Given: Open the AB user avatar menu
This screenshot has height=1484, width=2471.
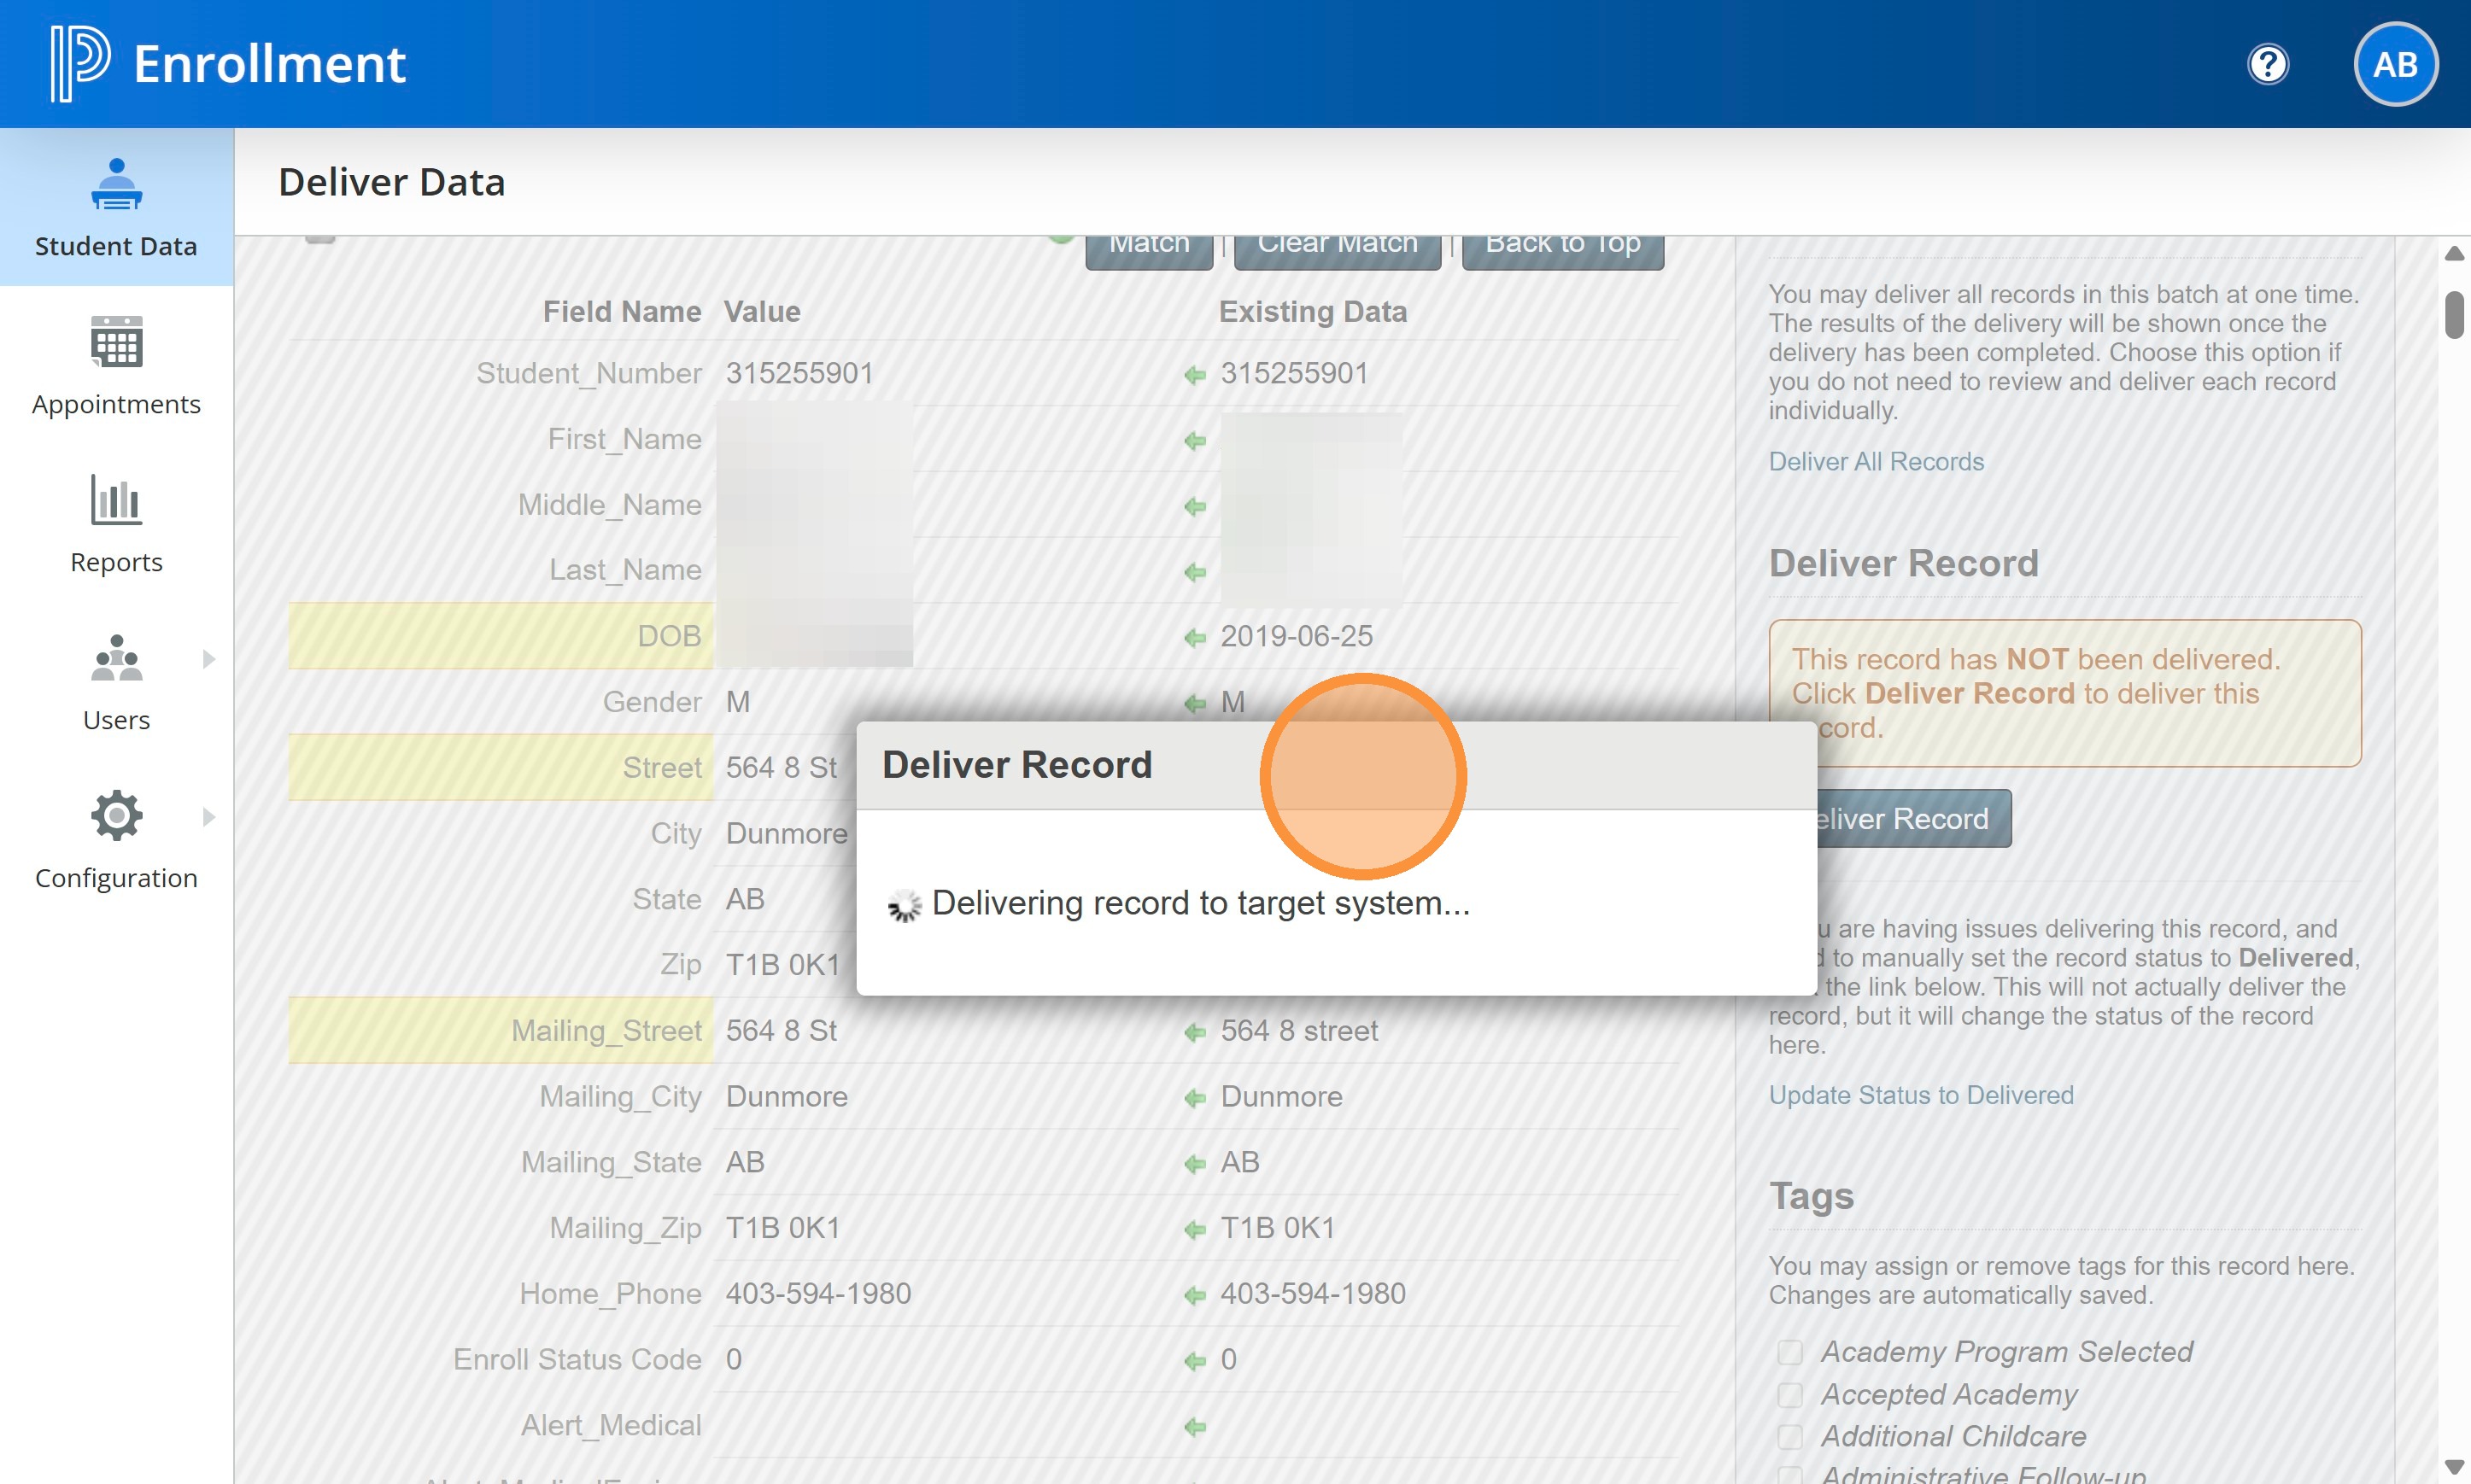Looking at the screenshot, I should [x=2394, y=65].
